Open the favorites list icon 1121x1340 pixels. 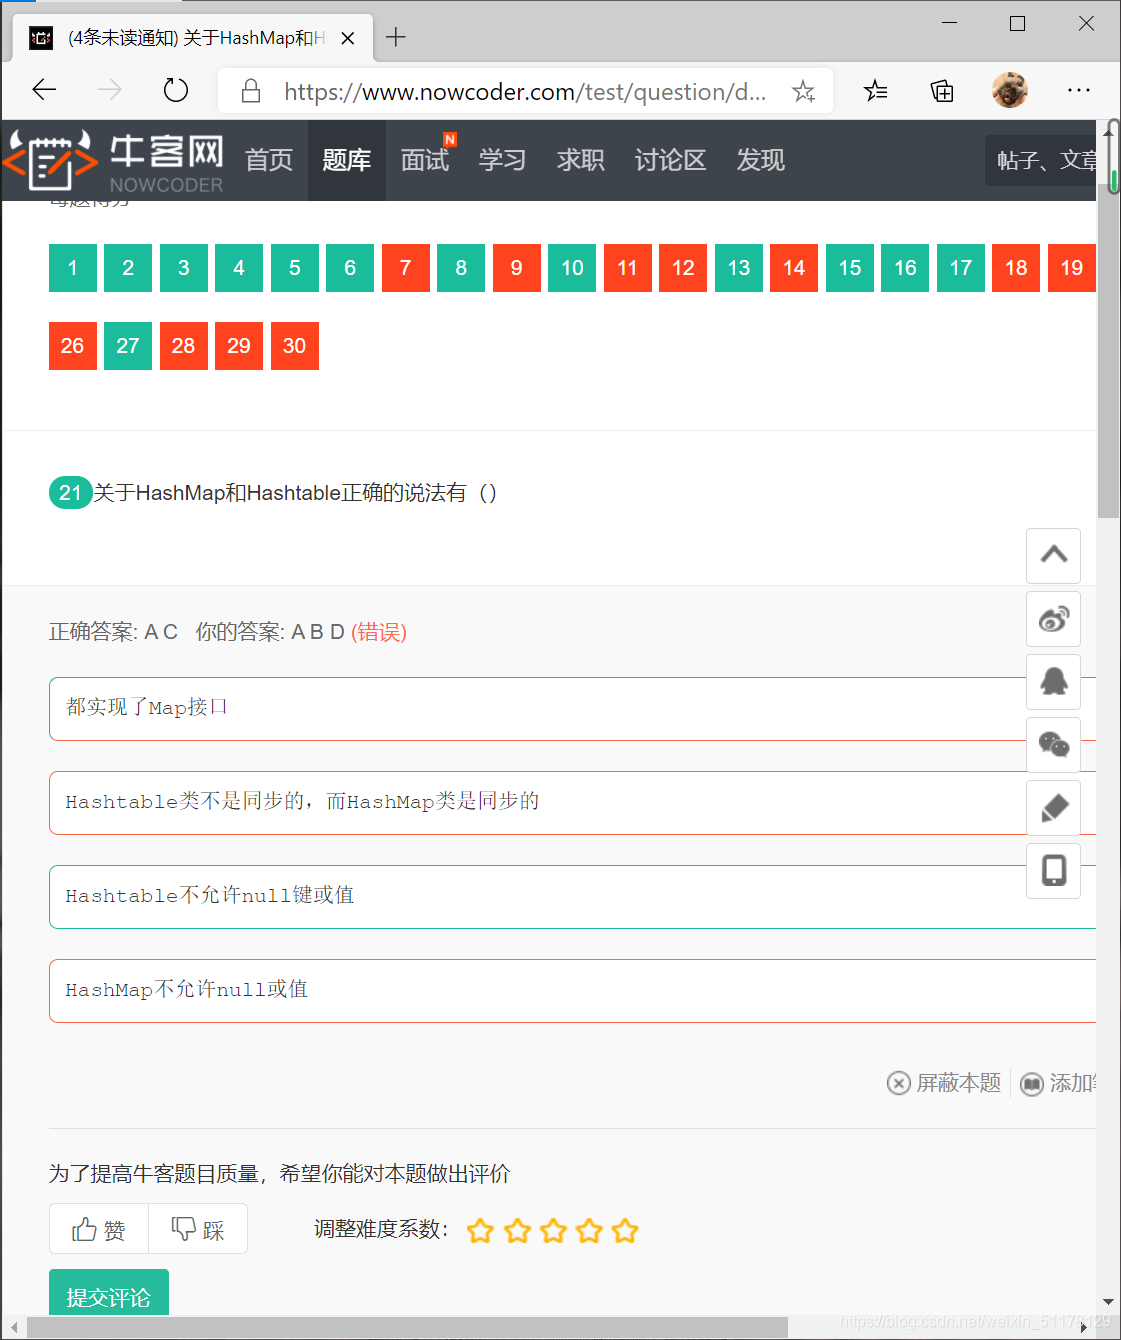click(x=876, y=91)
